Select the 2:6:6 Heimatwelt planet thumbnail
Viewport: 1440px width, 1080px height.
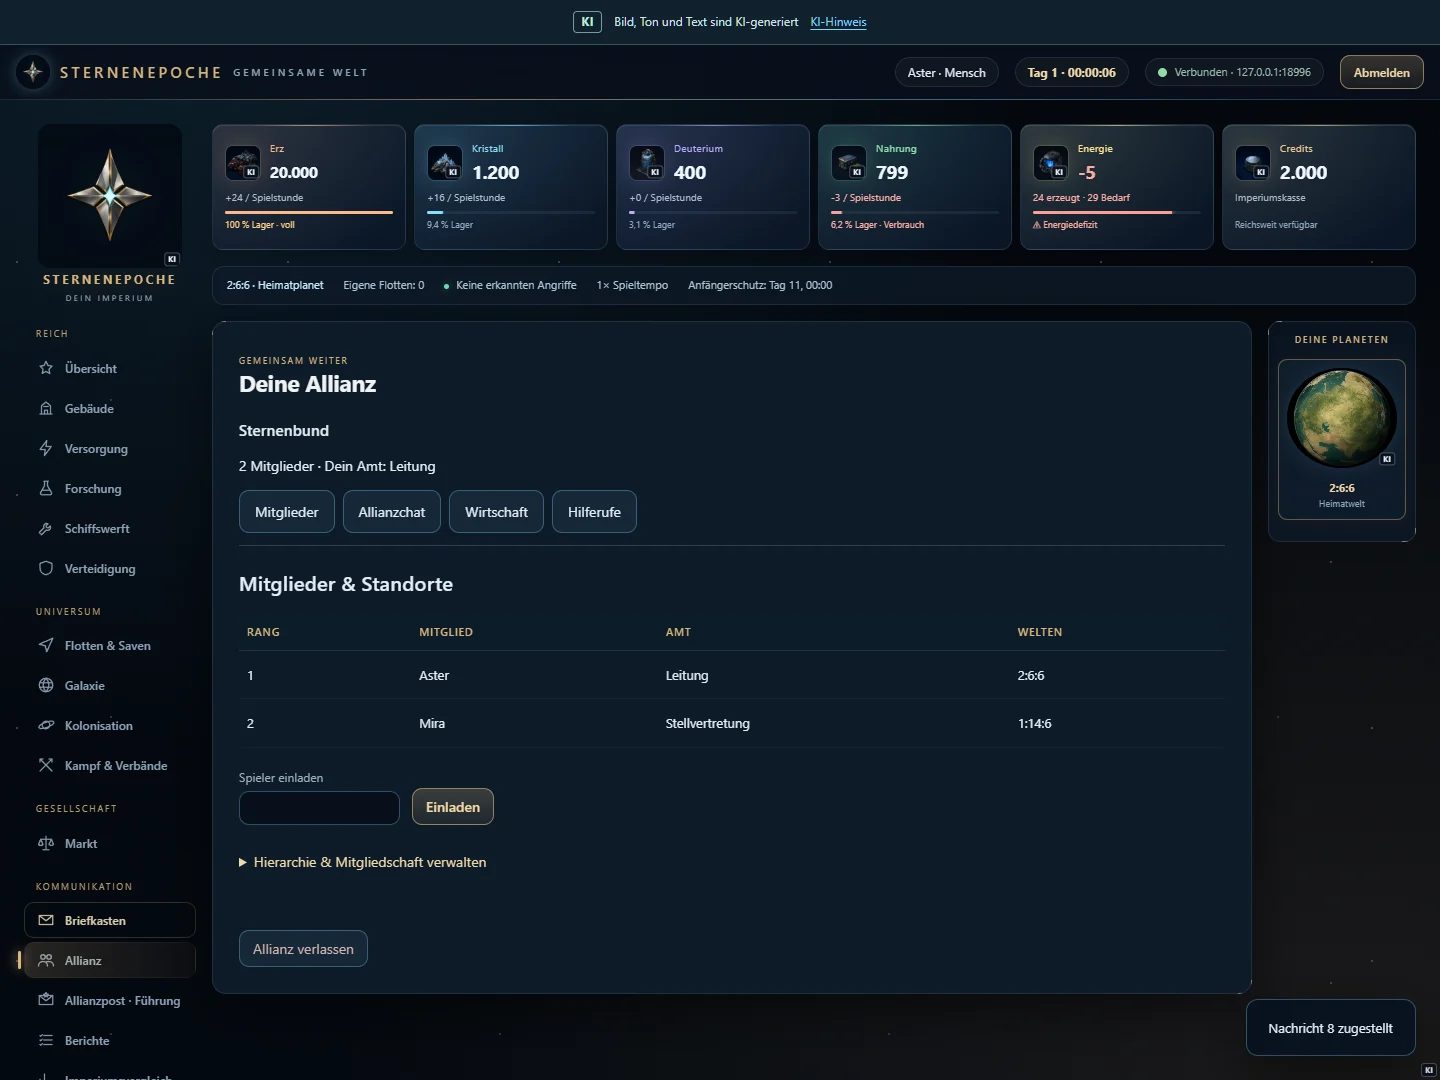tap(1342, 439)
